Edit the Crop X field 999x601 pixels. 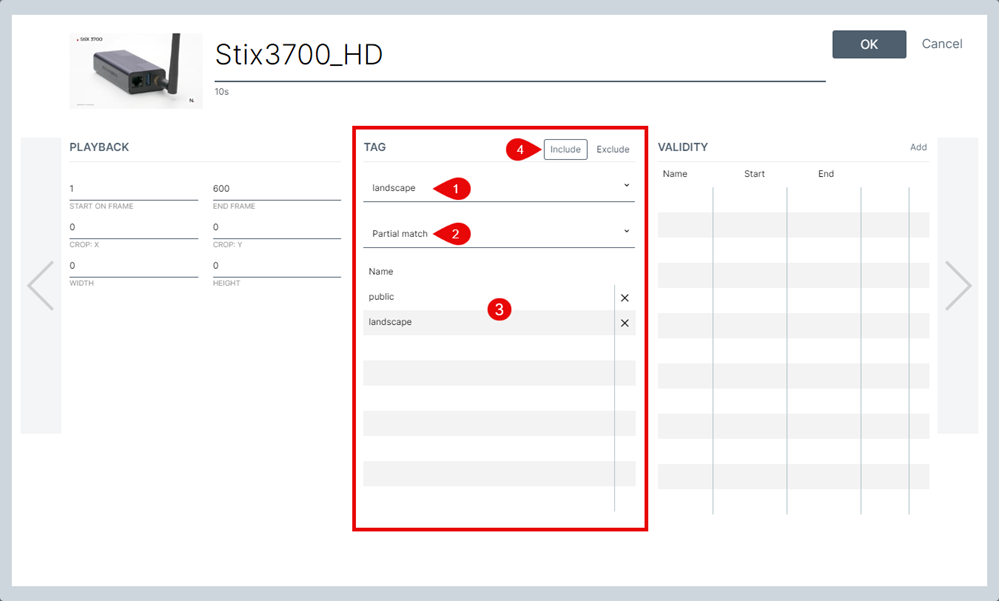click(x=134, y=227)
